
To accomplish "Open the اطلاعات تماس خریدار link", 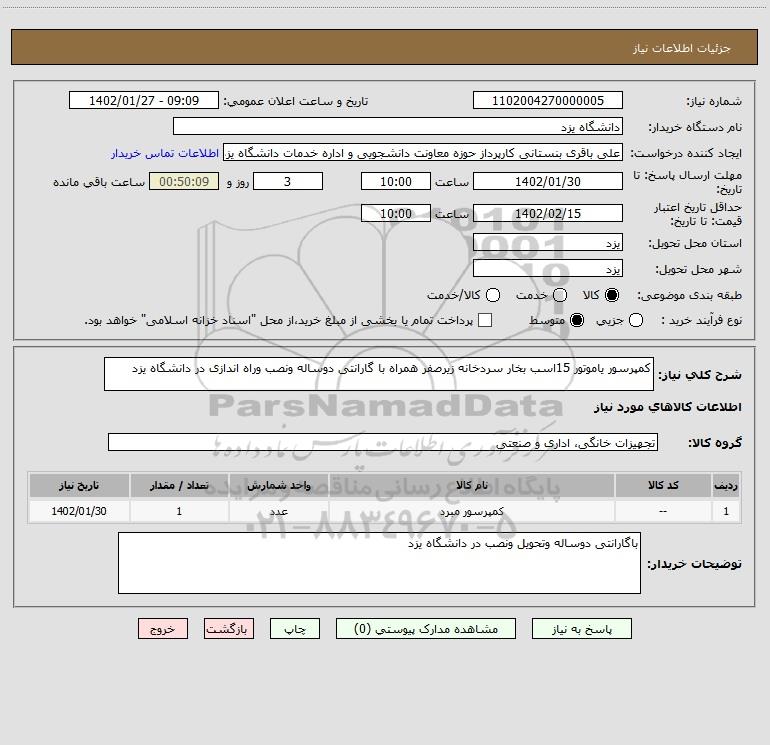I will pos(165,153).
